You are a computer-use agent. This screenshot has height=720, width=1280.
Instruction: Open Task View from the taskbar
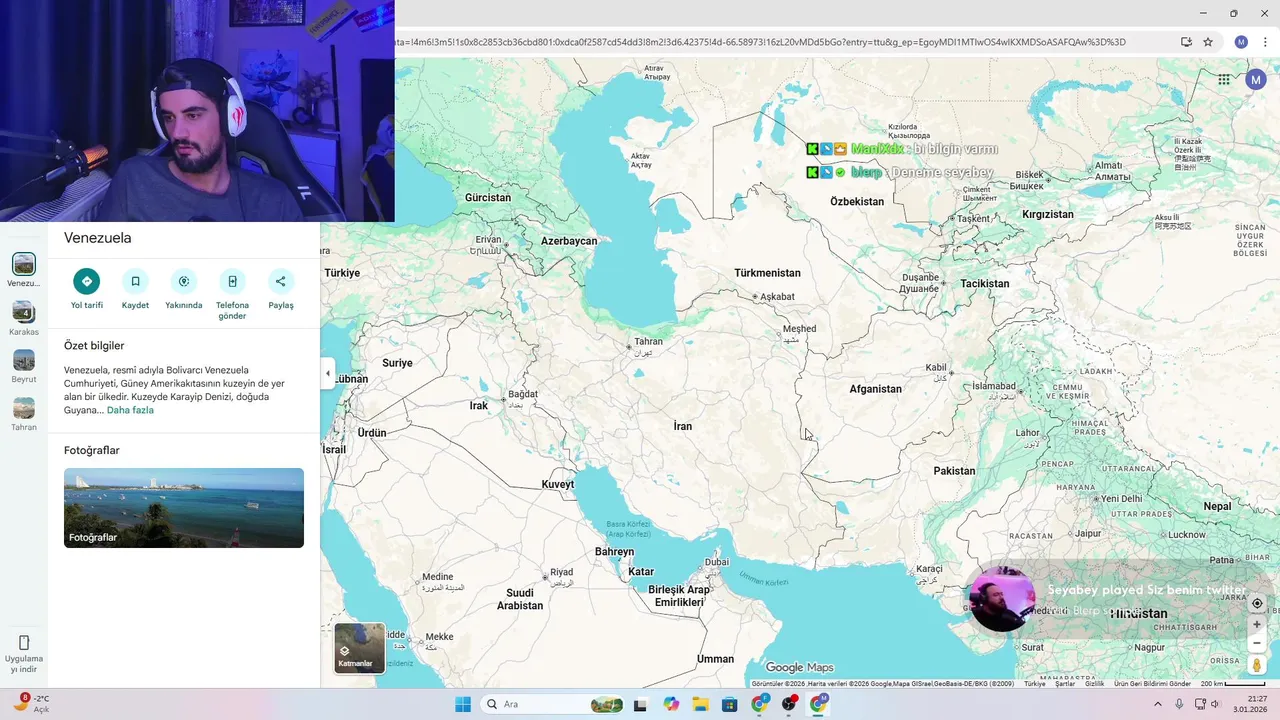[x=640, y=704]
